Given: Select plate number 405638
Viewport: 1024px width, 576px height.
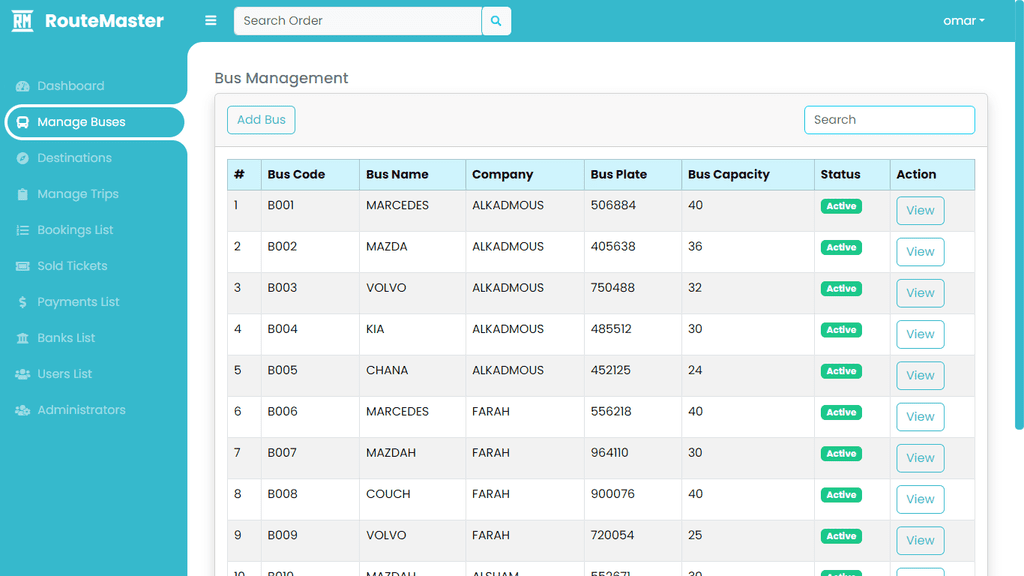Looking at the screenshot, I should [x=613, y=246].
